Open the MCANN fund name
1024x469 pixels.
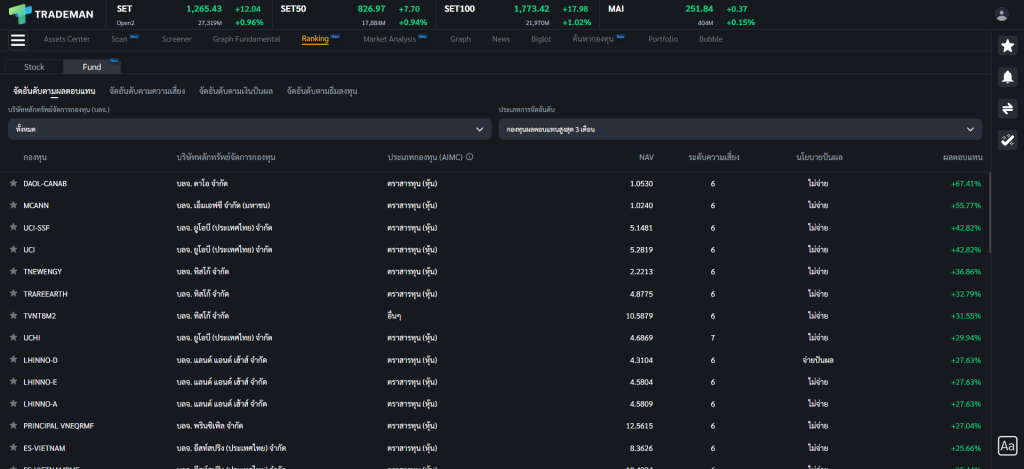[36, 205]
